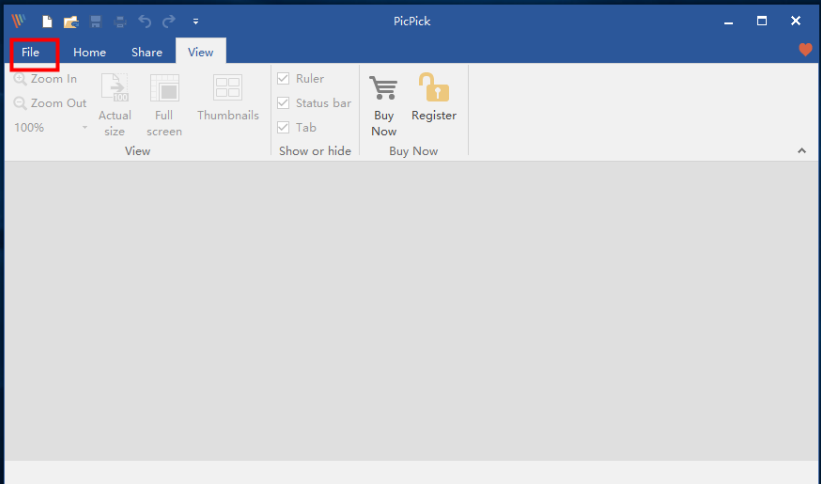Toggle the Status bar checkbox
This screenshot has height=484, width=821.
283,103
